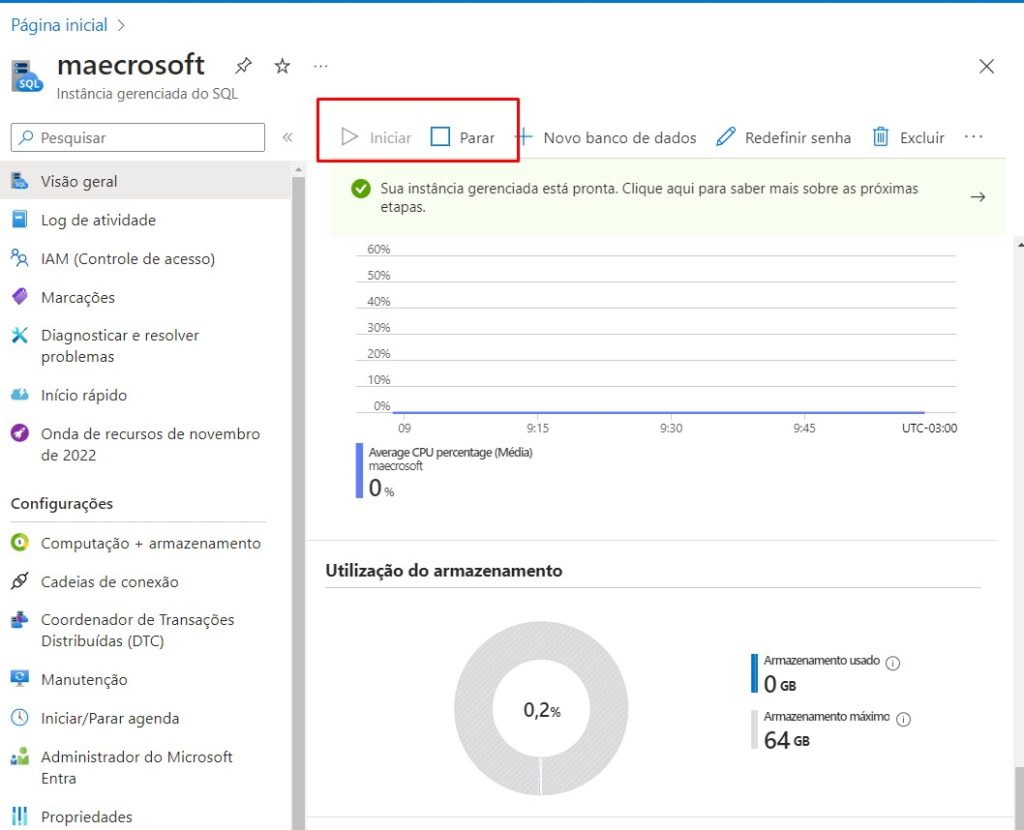
Task: Pin maecrosoft to the dashboard
Action: (243, 65)
